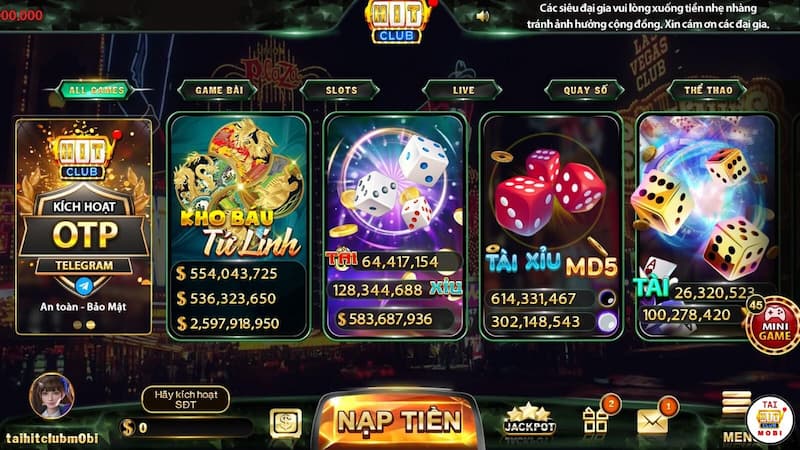Switch to the Slots tab
This screenshot has height=450, width=800.
(341, 90)
